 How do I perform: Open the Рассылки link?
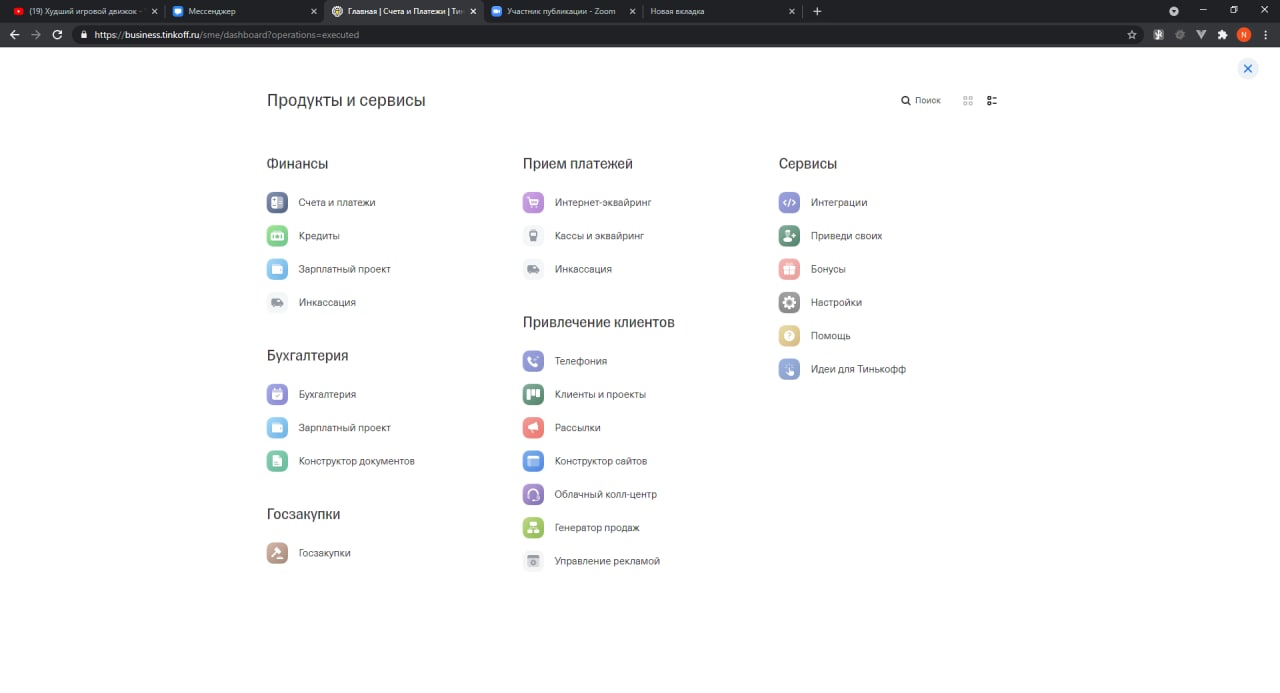coord(577,428)
